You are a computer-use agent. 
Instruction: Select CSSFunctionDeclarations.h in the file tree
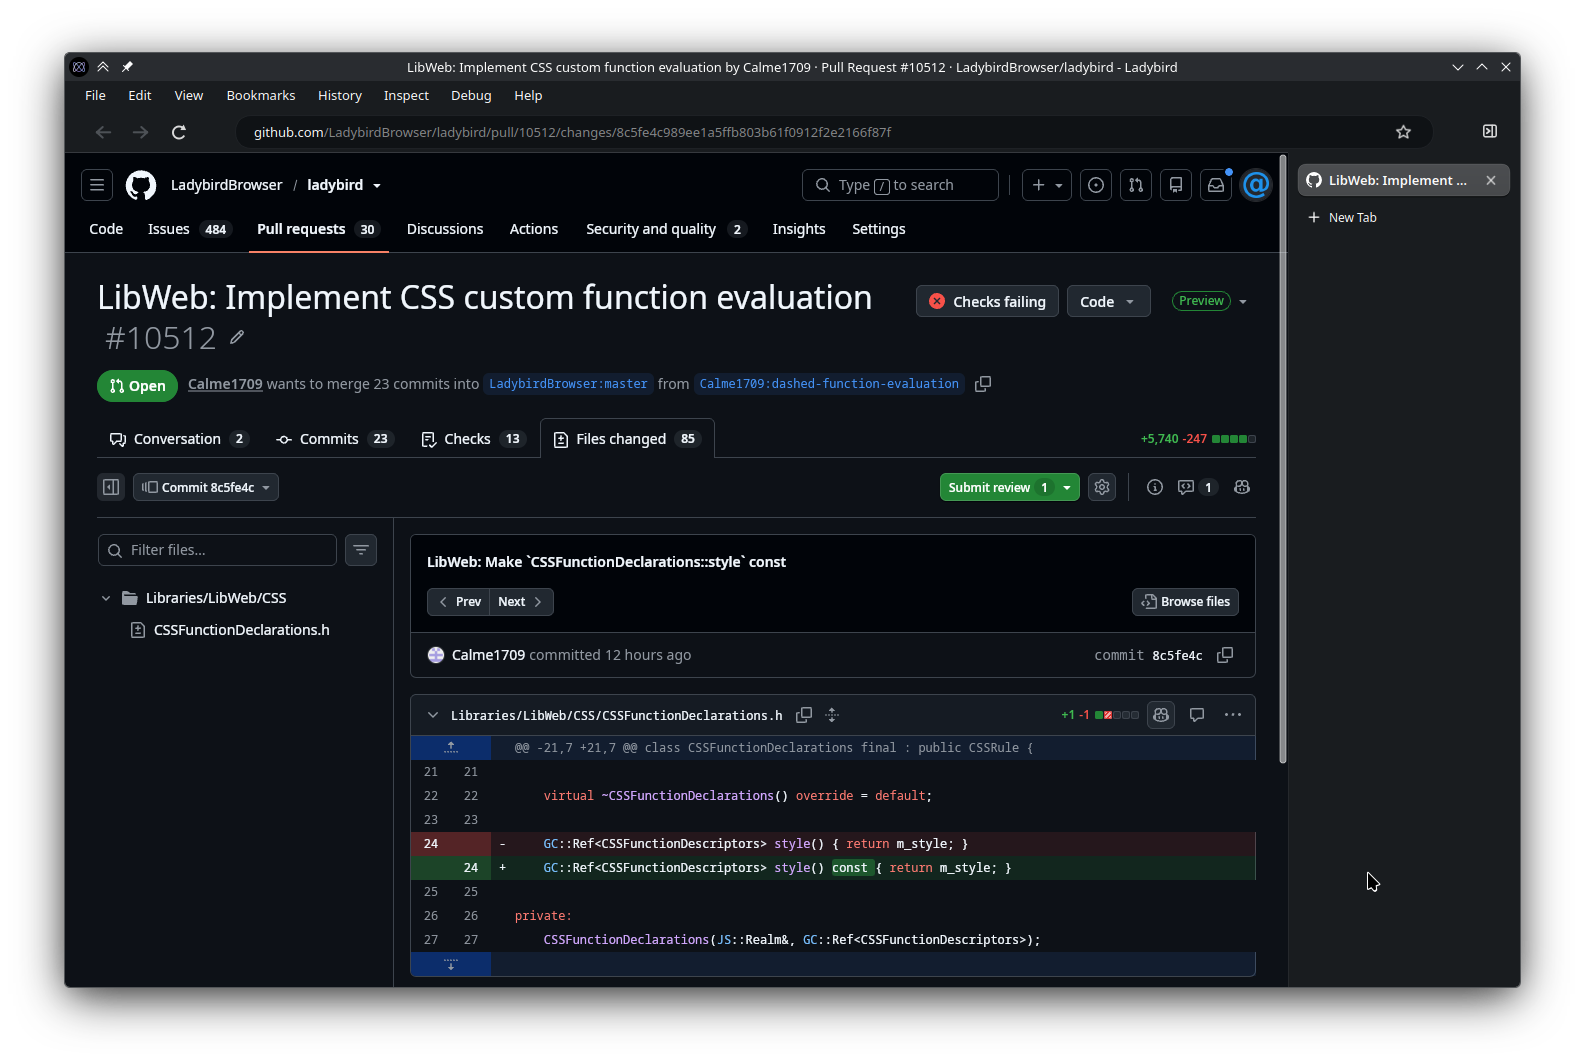tap(241, 630)
